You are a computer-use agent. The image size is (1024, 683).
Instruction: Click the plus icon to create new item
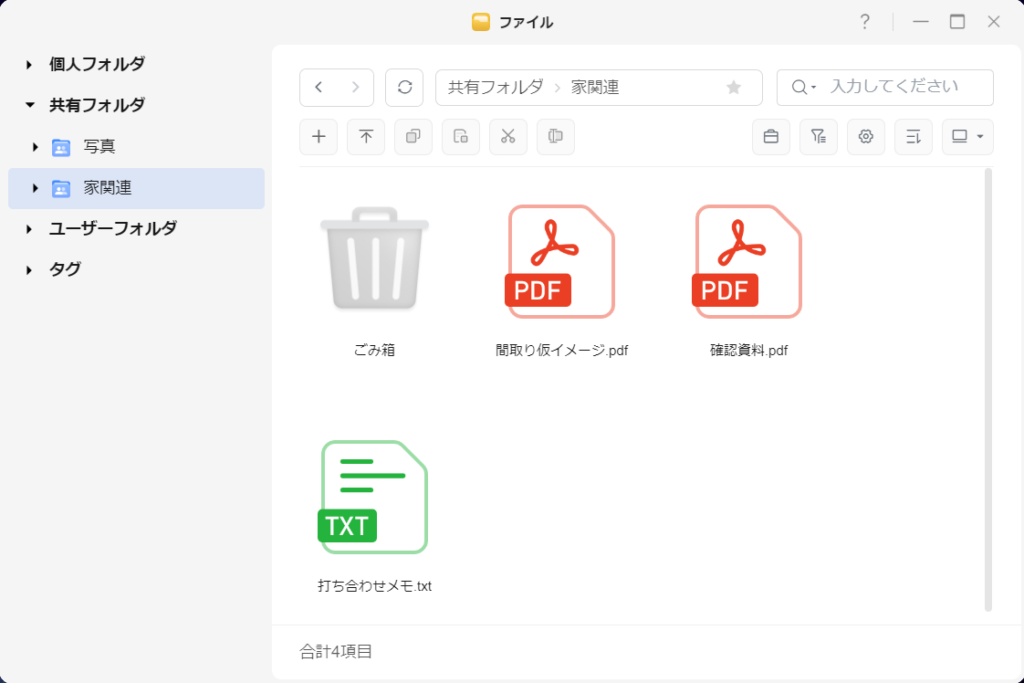coord(318,137)
